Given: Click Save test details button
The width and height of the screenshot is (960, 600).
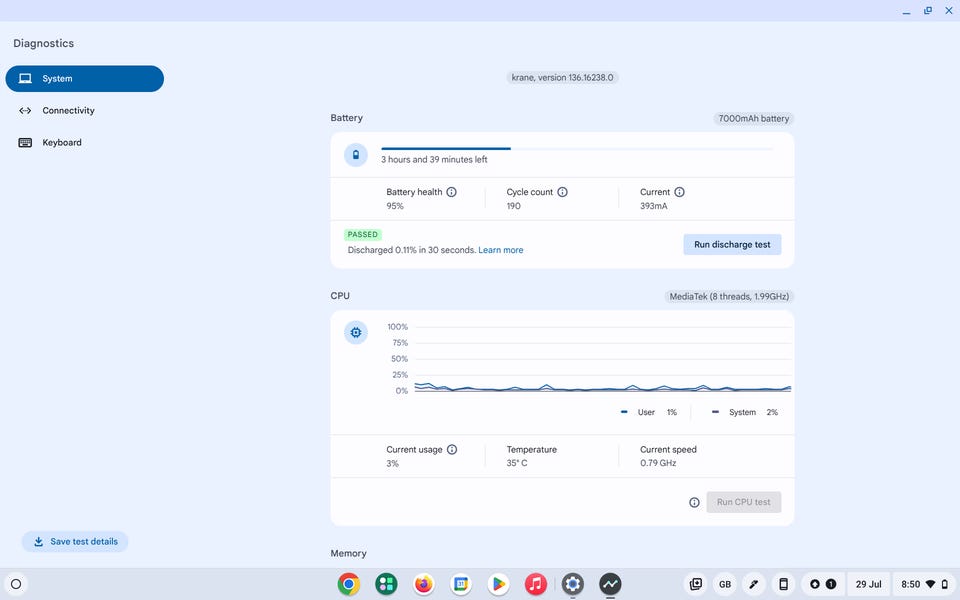Looking at the screenshot, I should [x=75, y=542].
